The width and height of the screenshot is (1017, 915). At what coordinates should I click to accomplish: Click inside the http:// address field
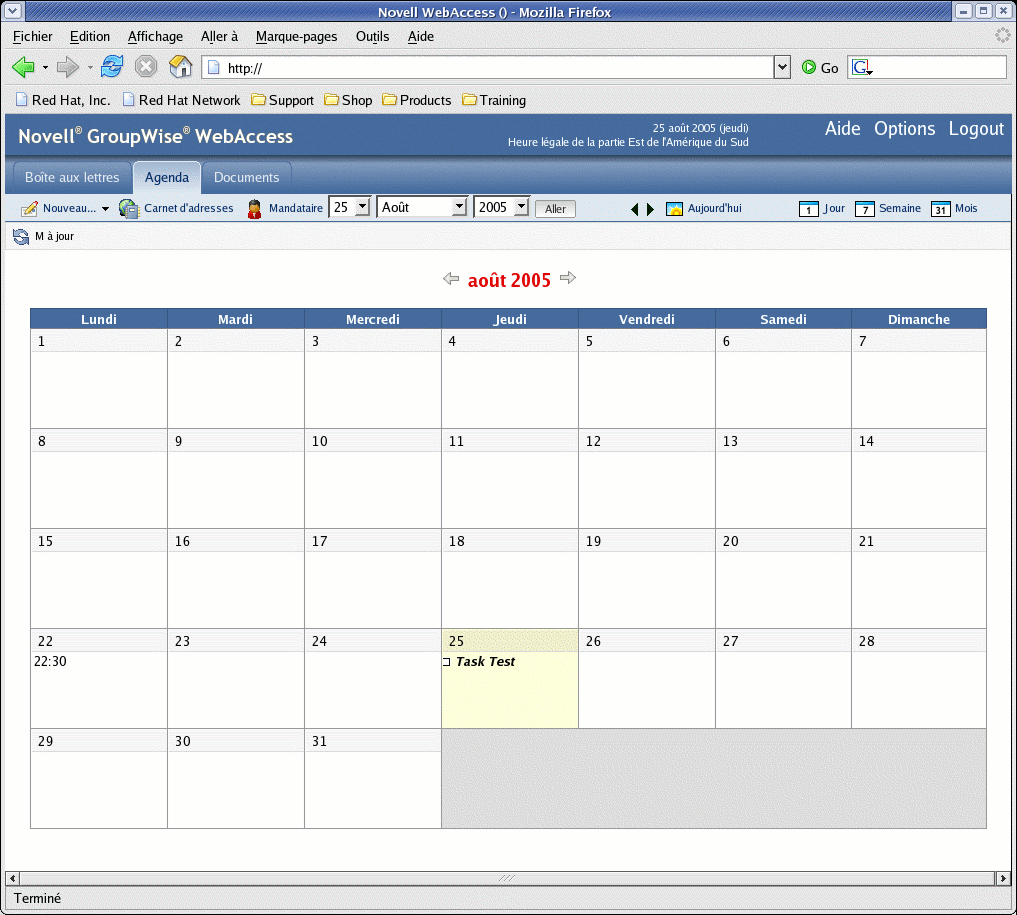pos(480,67)
